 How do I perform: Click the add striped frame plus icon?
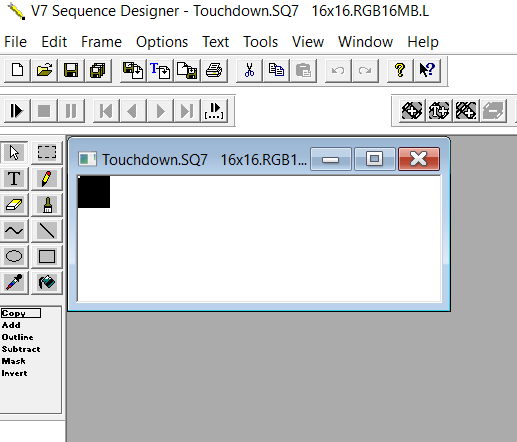466,111
